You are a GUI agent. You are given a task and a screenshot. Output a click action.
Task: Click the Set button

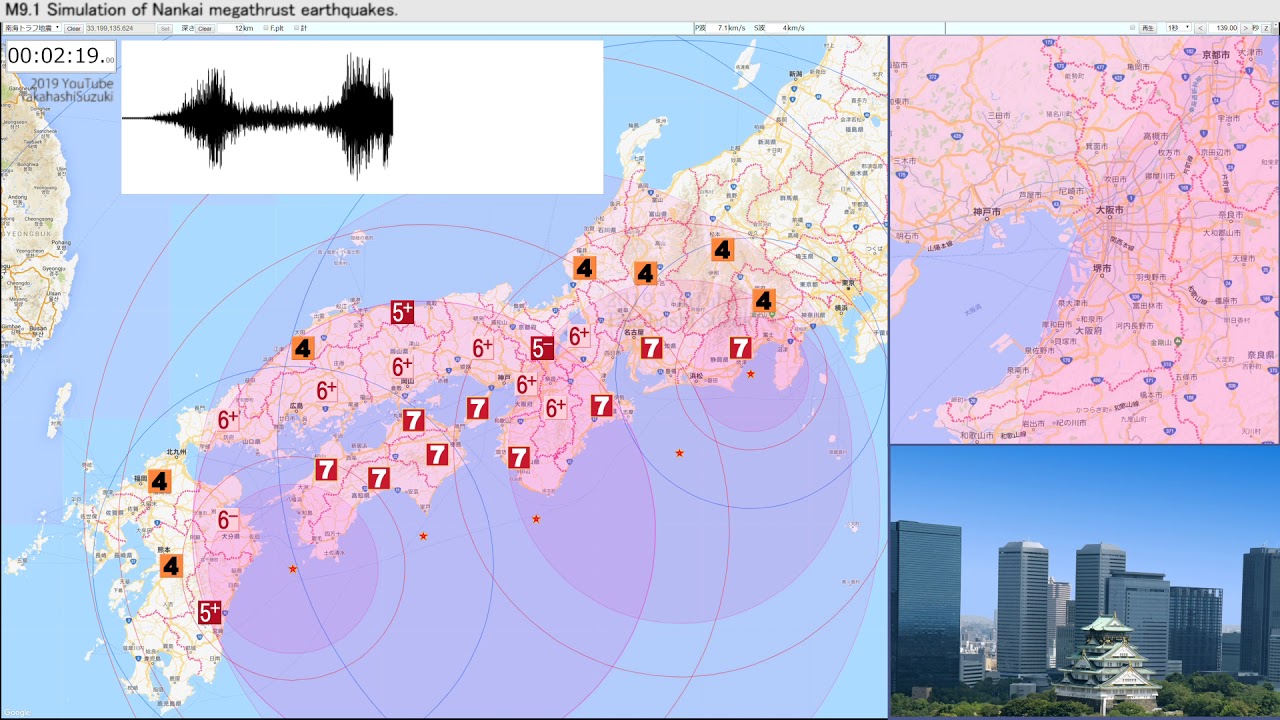(x=166, y=28)
